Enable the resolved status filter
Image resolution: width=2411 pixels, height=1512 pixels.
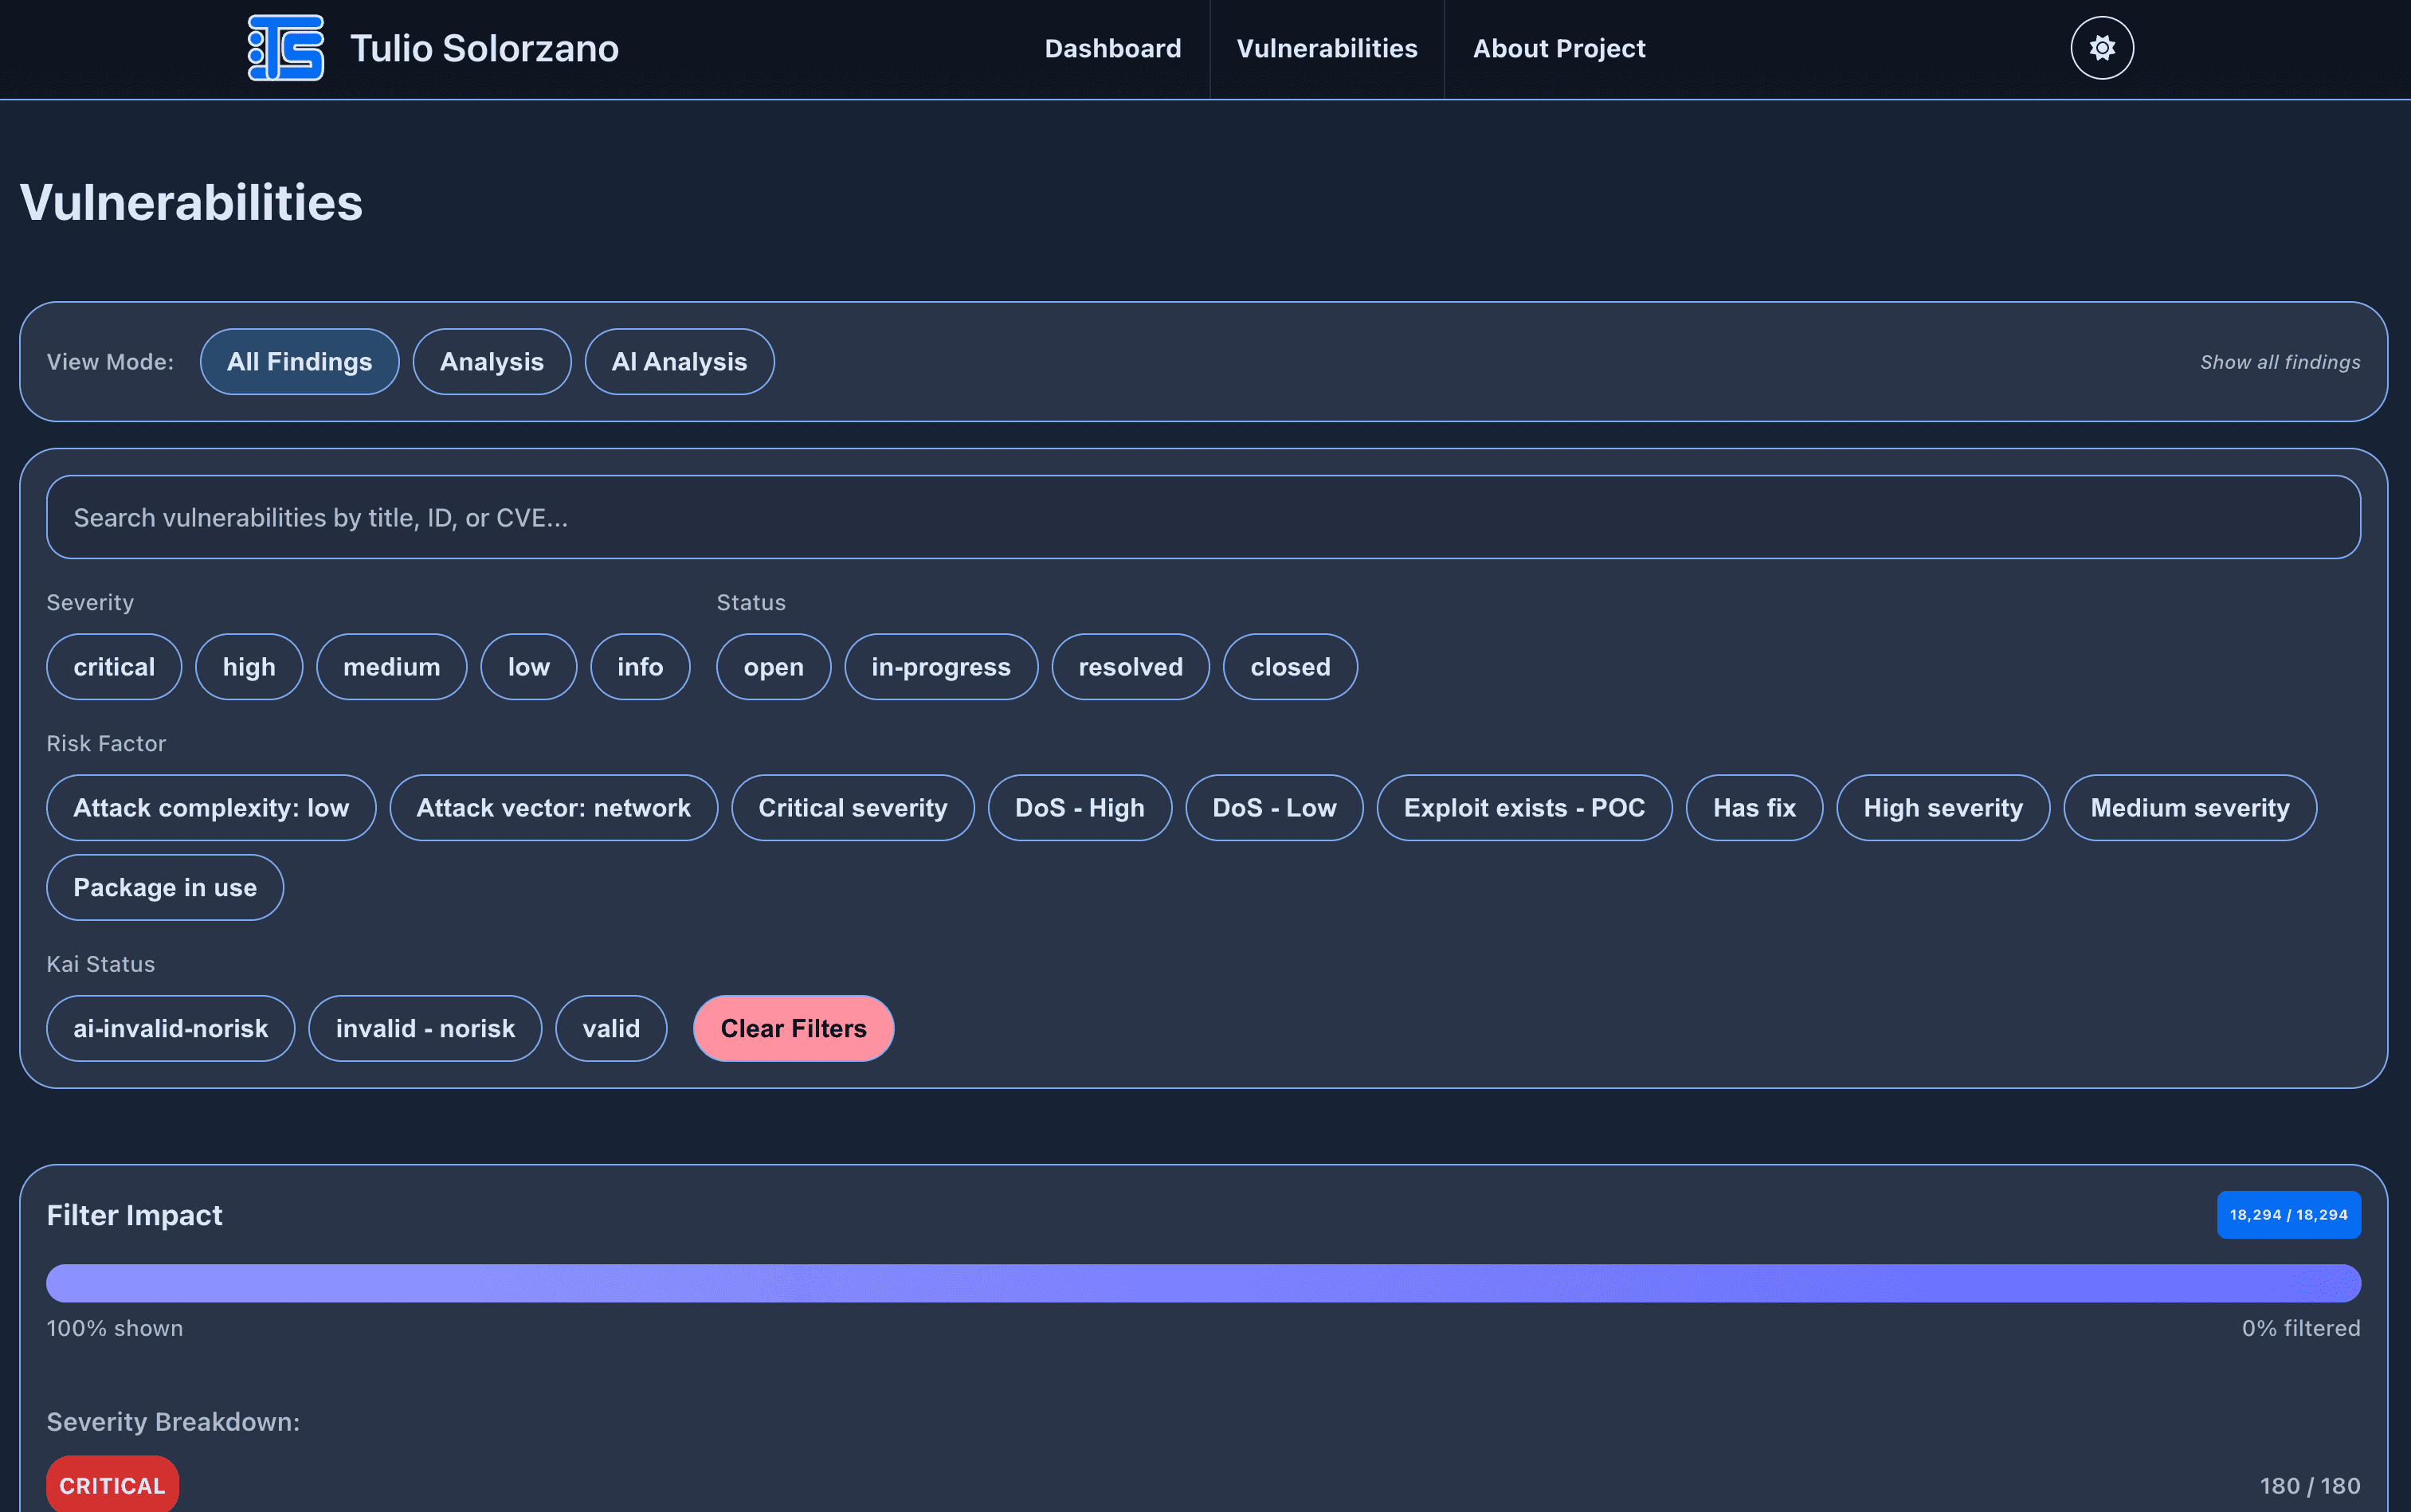[x=1130, y=666]
